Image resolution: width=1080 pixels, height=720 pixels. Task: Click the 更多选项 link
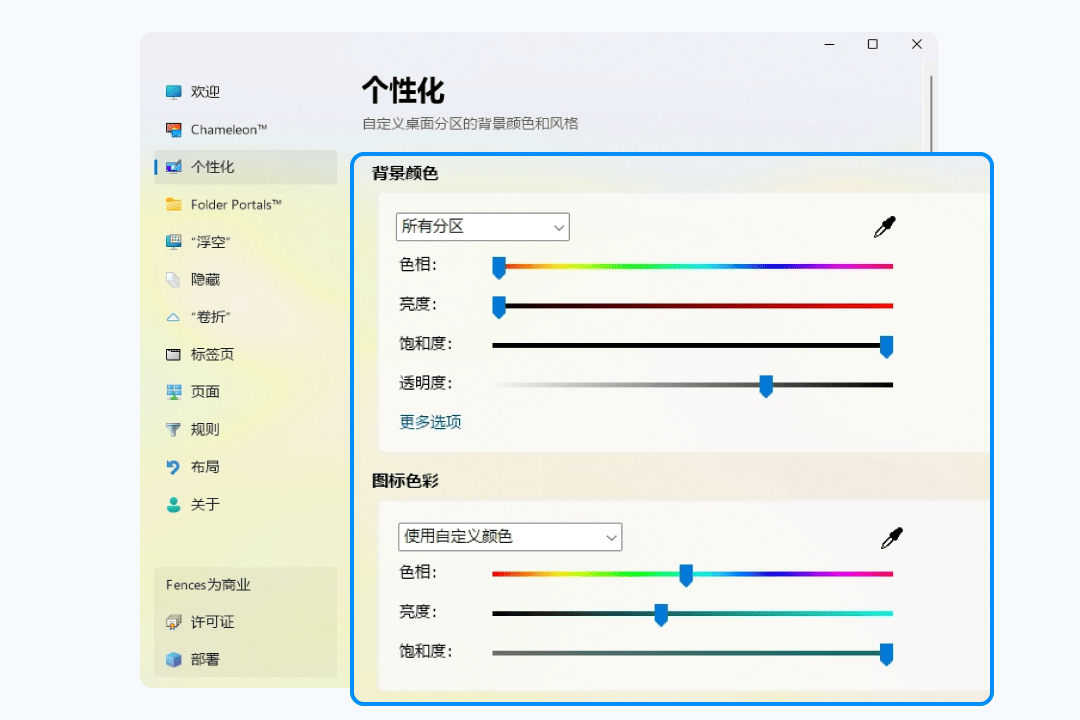pos(430,422)
